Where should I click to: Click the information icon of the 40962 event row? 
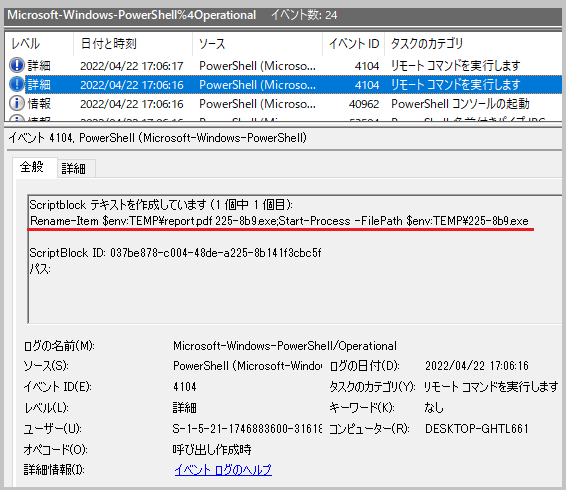[17, 104]
